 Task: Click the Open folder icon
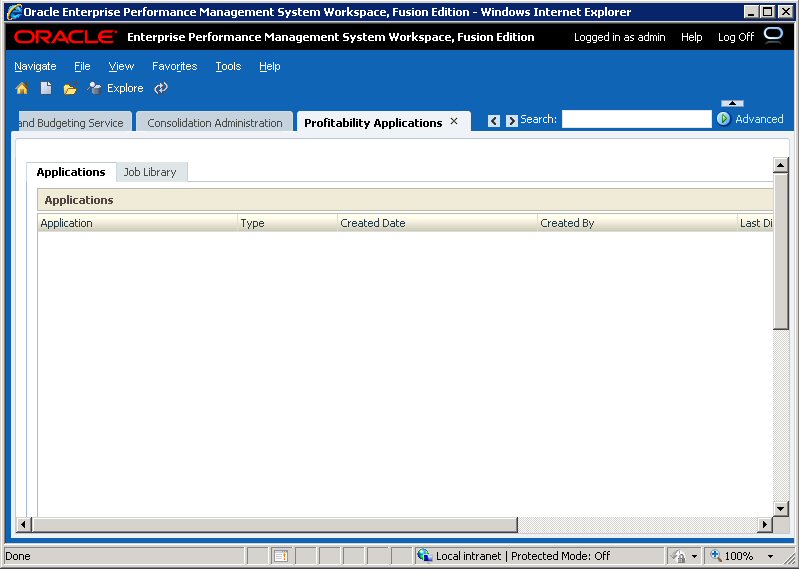70,89
